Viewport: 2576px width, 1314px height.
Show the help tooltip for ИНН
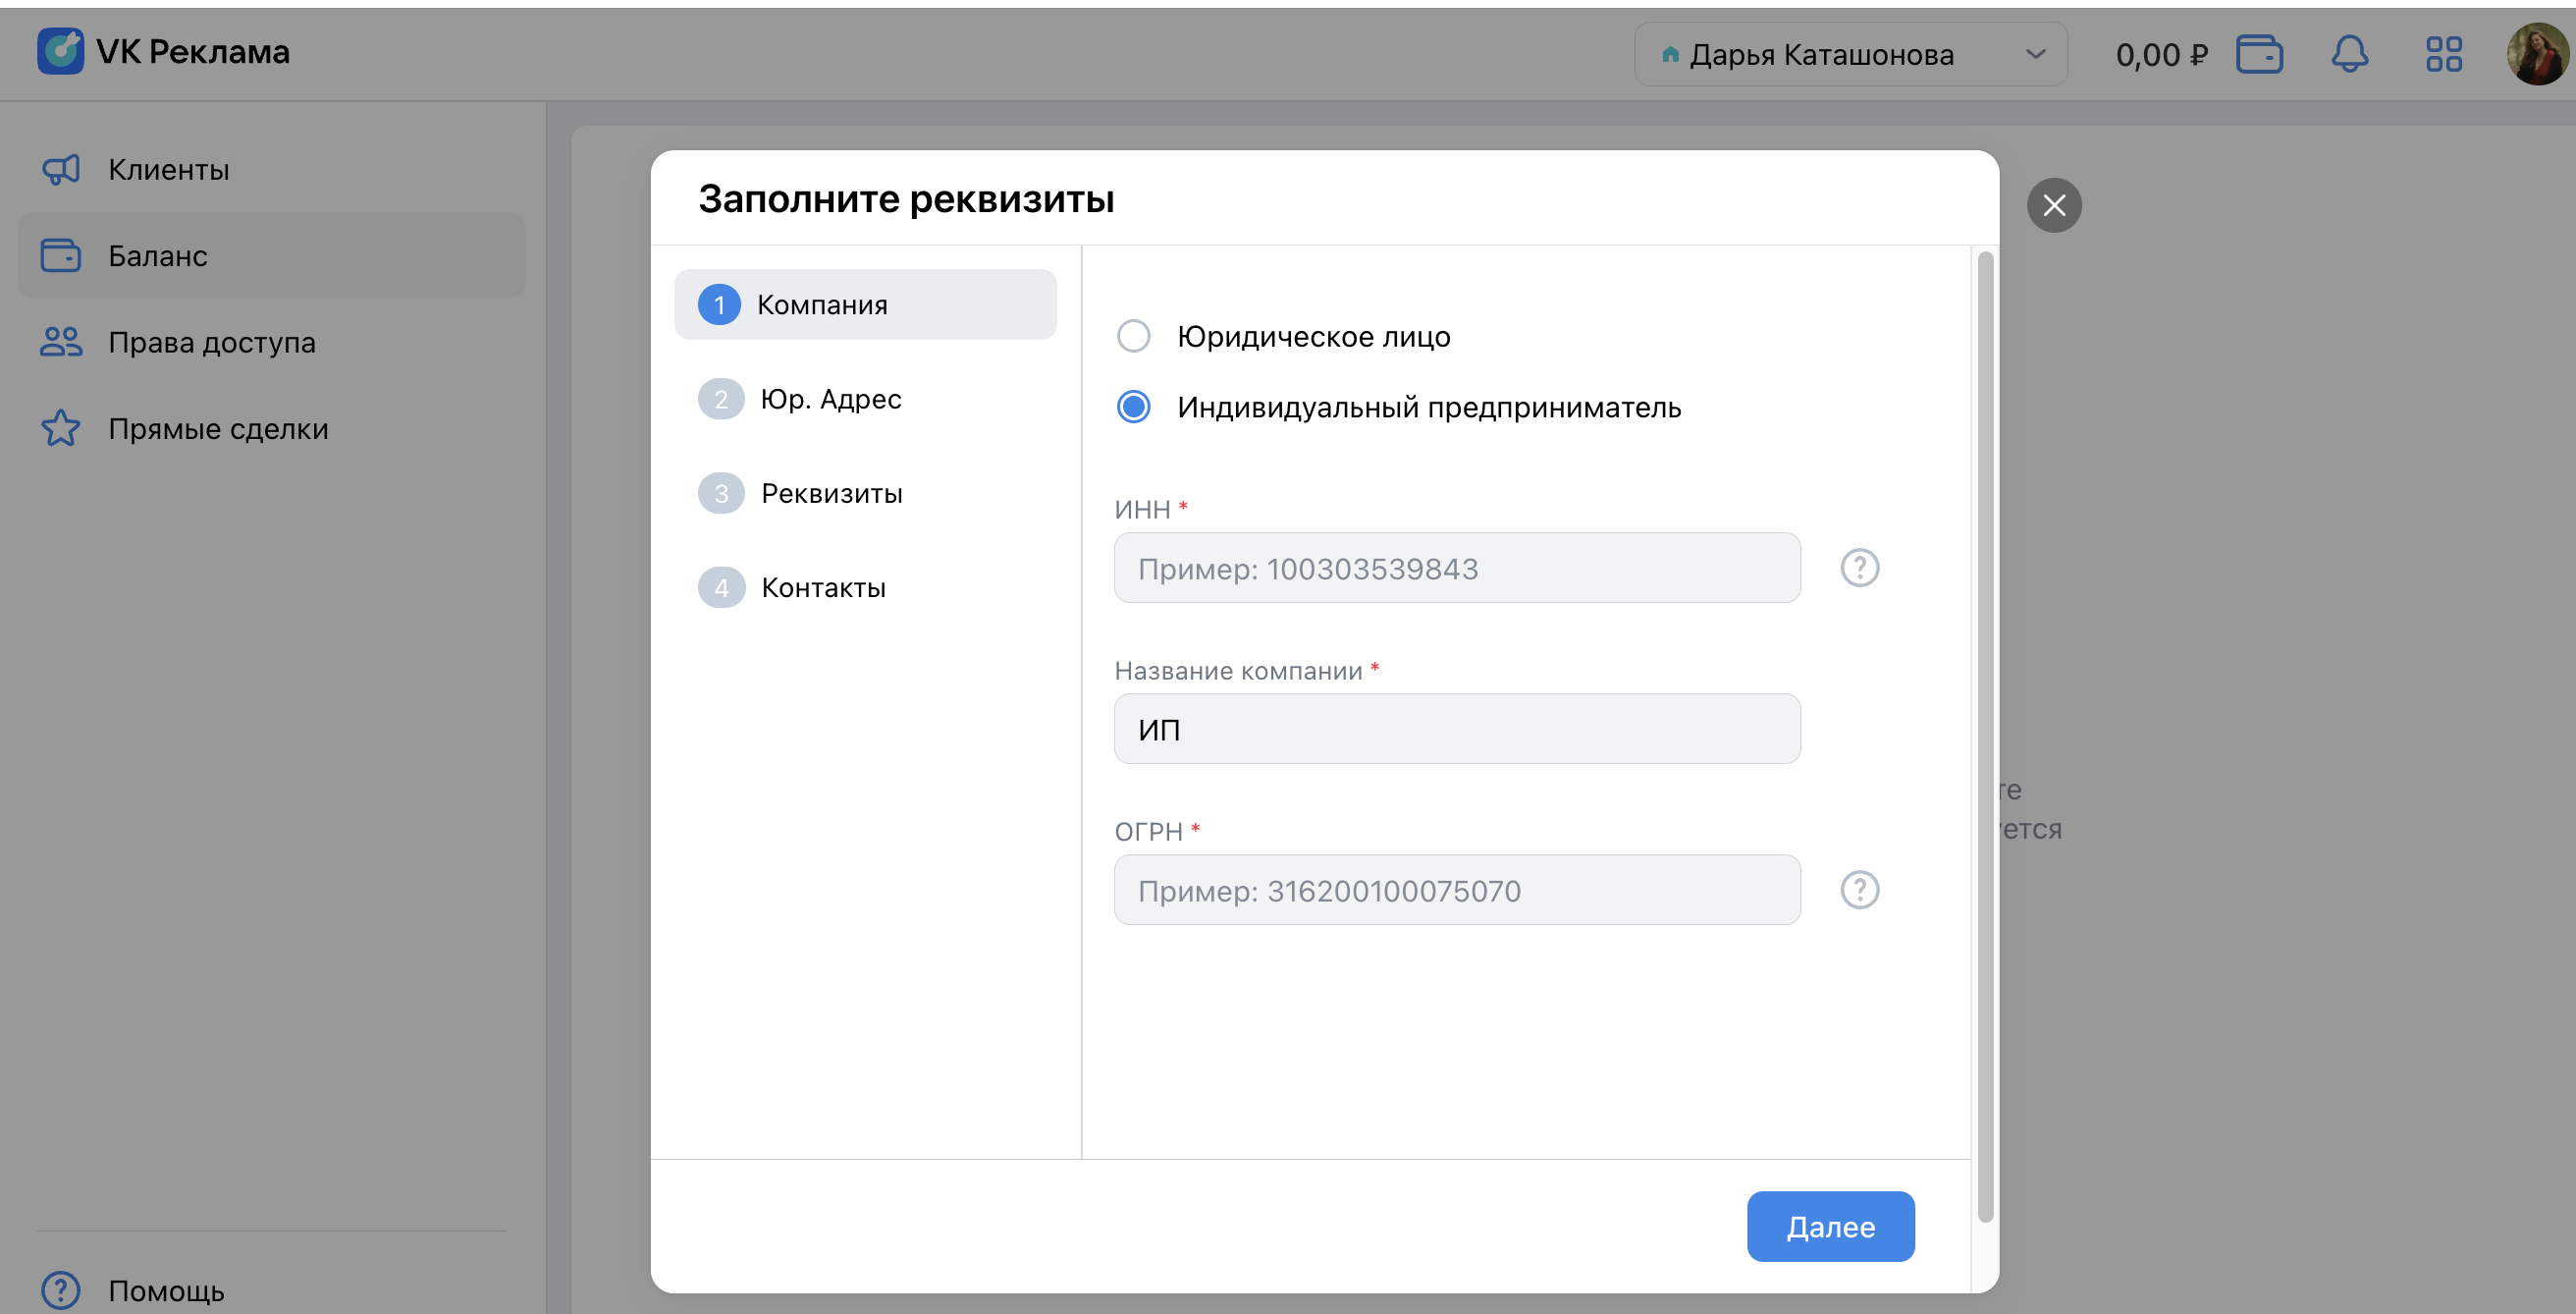click(x=1859, y=568)
